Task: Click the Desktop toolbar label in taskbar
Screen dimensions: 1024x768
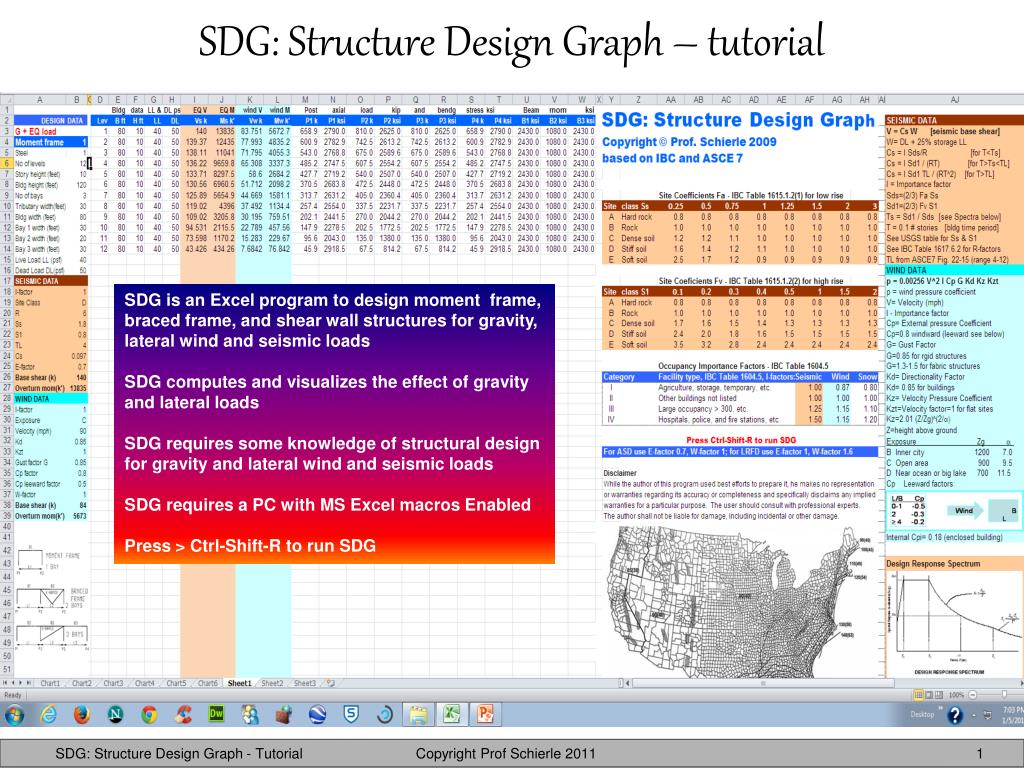Action: [x=922, y=714]
